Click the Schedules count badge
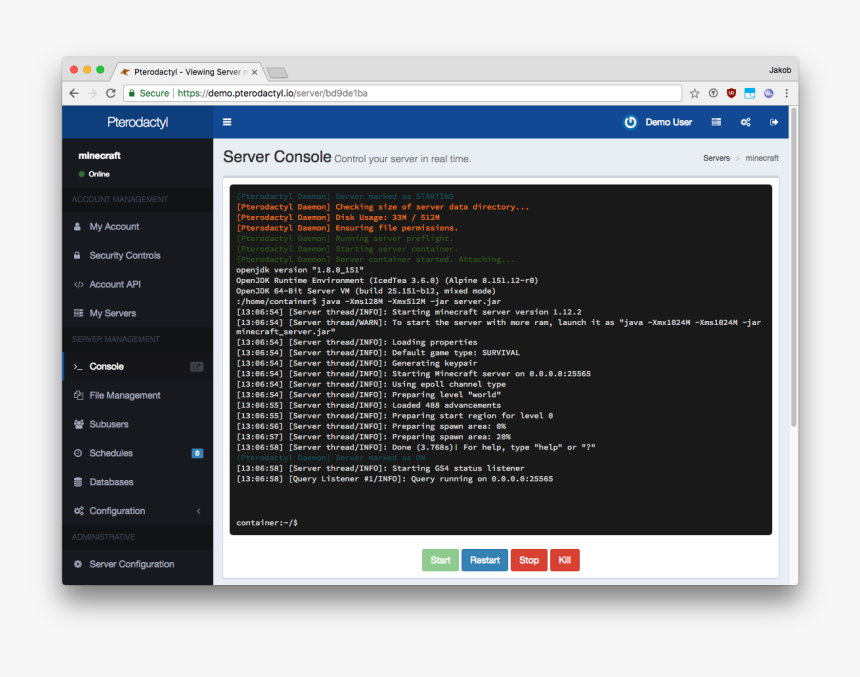The image size is (860, 677). tap(197, 453)
